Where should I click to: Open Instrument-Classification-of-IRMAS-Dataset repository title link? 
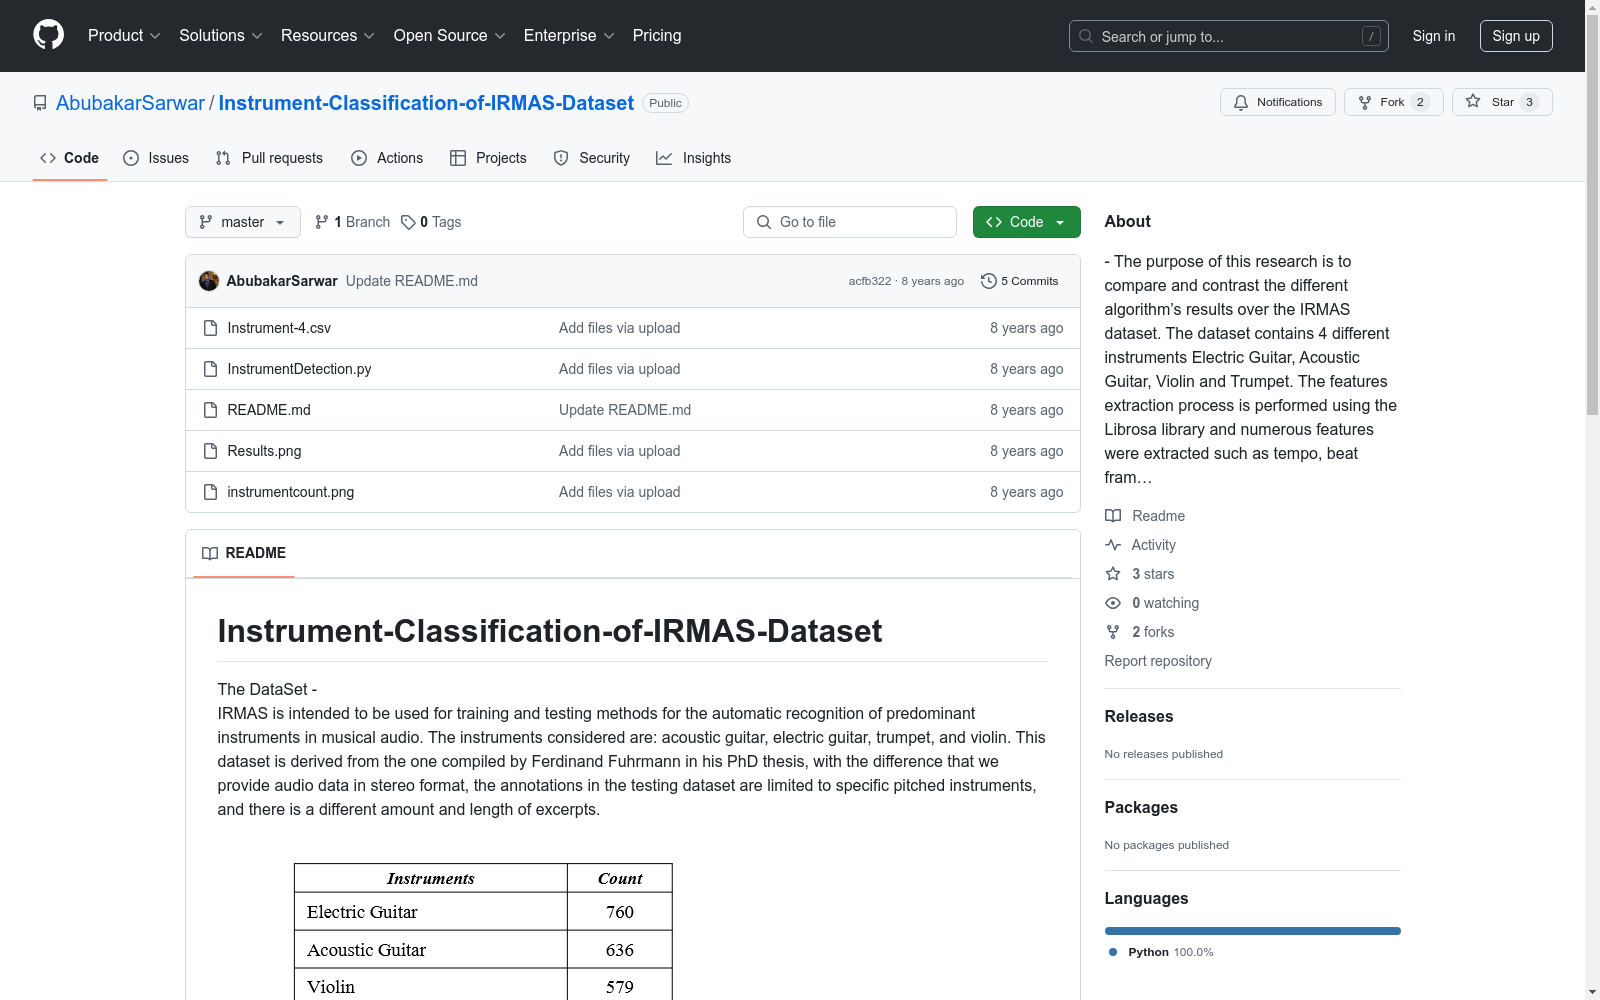426,103
